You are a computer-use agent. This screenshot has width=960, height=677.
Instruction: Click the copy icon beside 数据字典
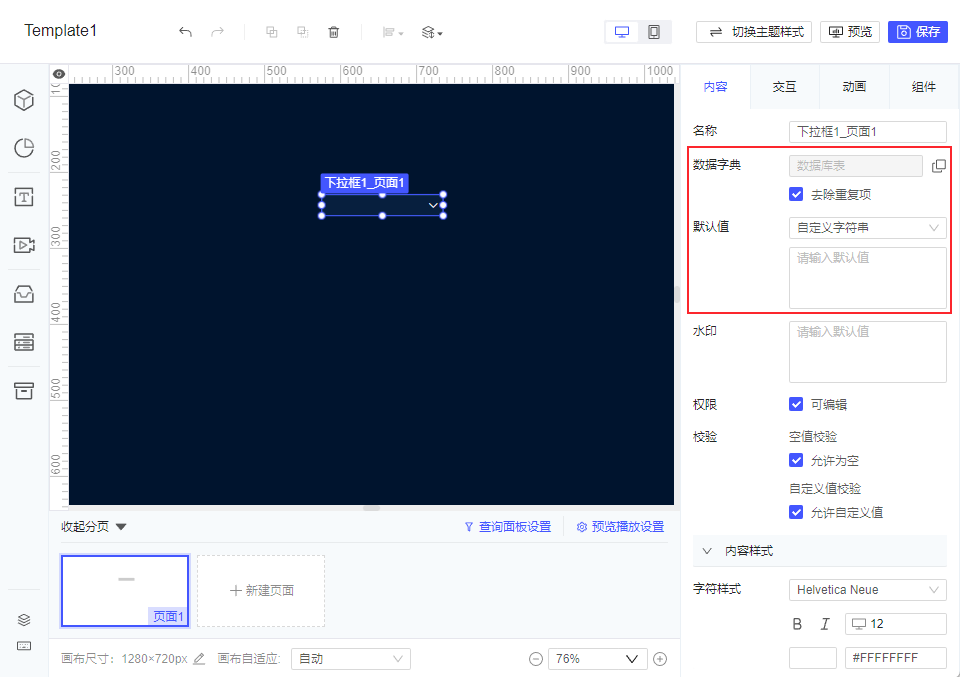tap(939, 166)
